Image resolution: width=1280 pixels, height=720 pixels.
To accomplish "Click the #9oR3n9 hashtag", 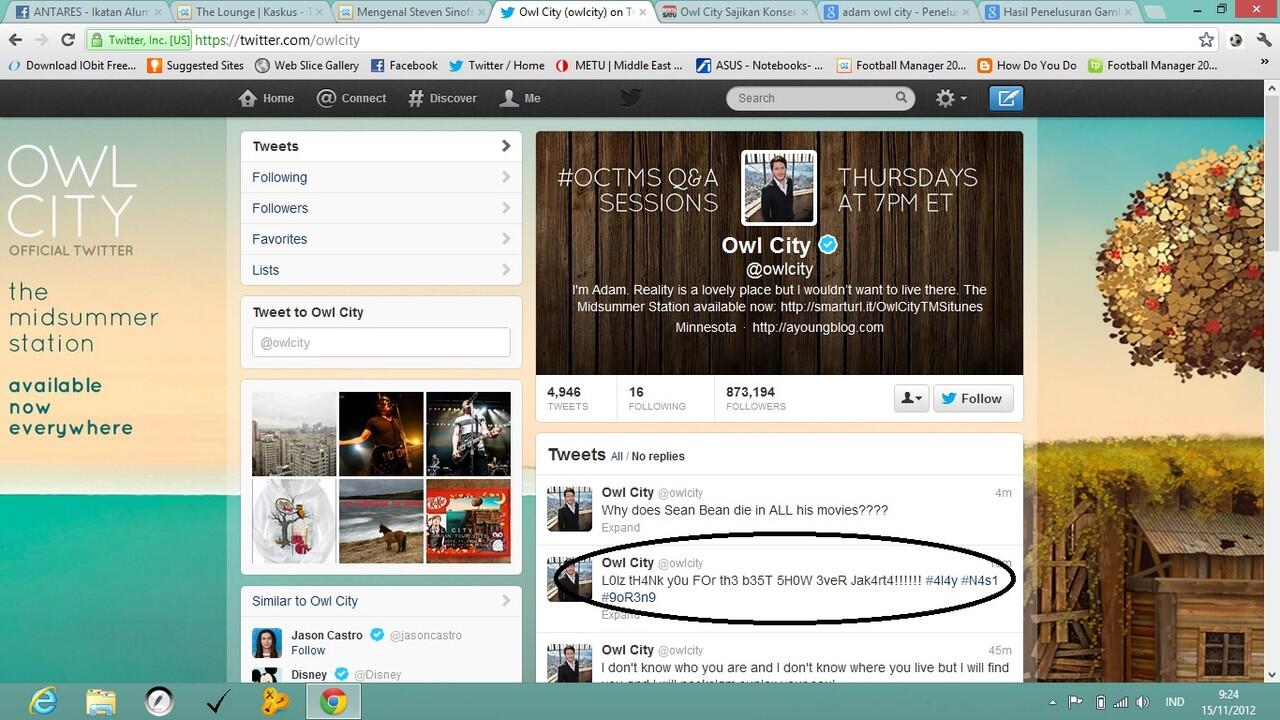I will [629, 597].
